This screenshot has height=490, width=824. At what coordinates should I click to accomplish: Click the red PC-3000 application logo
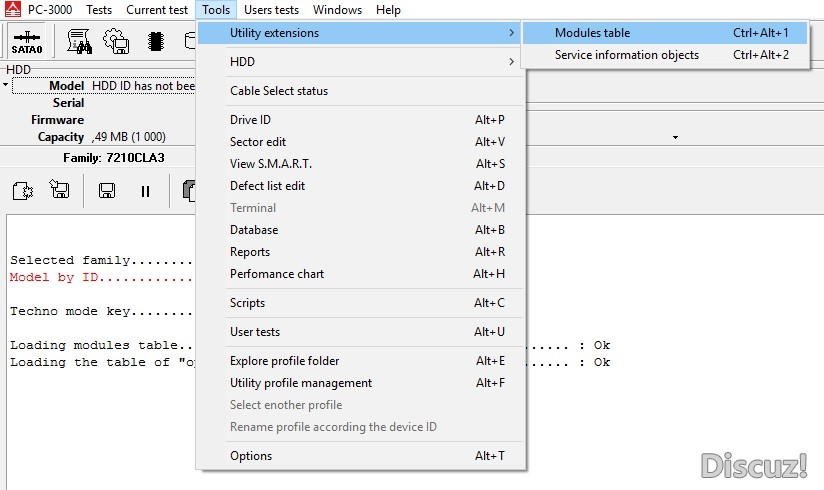coord(13,9)
